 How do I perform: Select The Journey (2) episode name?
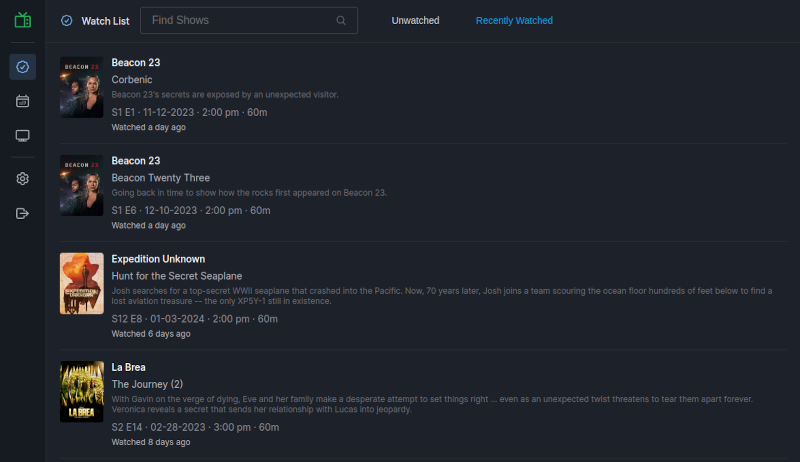click(x=147, y=384)
